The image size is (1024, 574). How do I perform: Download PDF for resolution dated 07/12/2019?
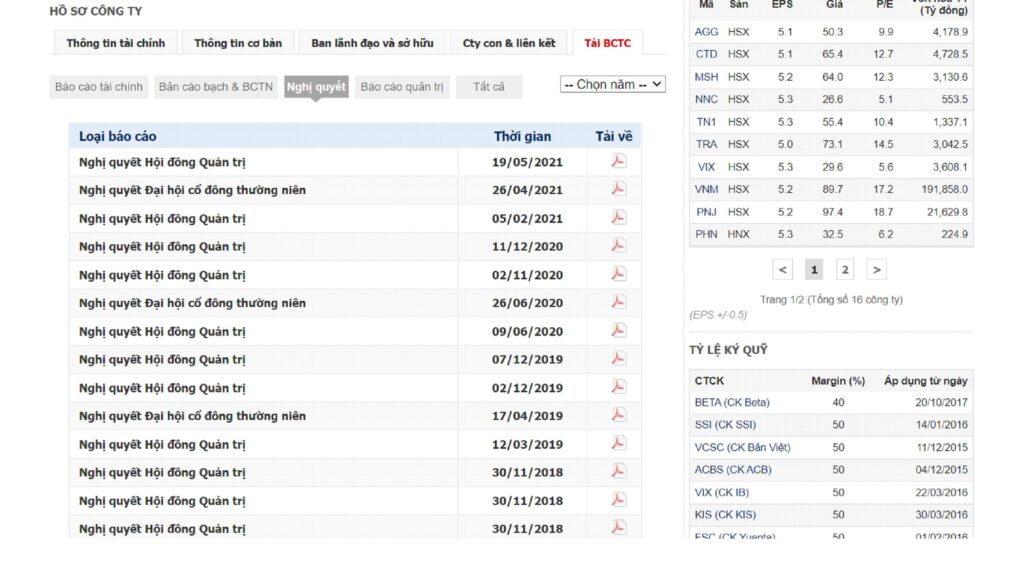pyautogui.click(x=618, y=359)
